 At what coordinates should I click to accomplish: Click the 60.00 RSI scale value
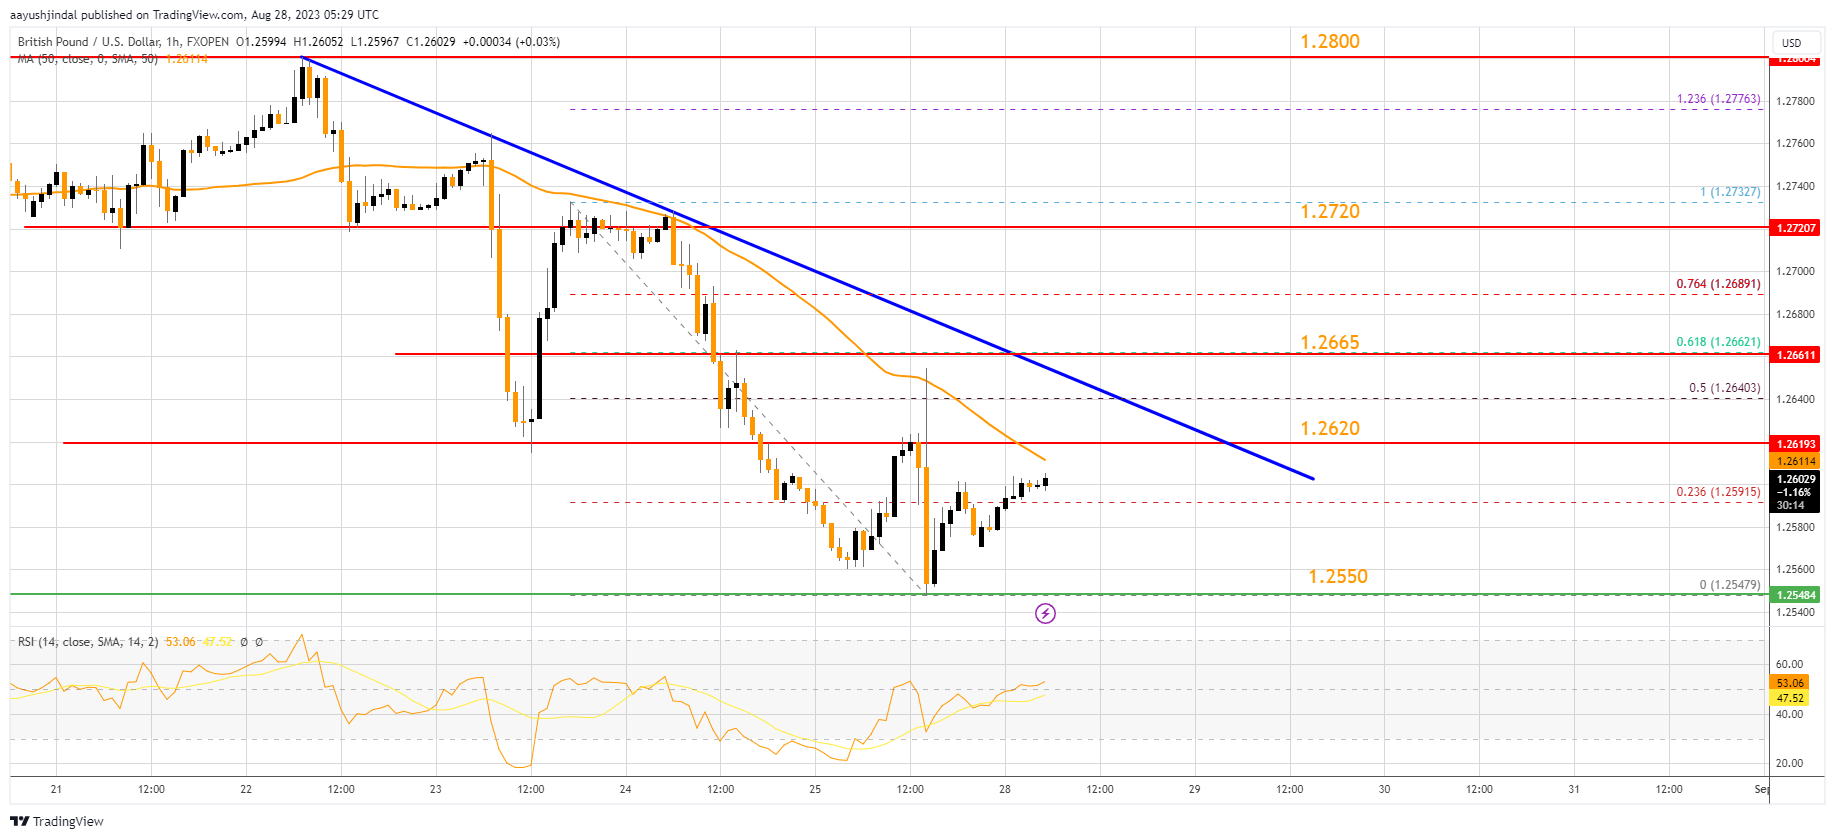tap(1789, 664)
